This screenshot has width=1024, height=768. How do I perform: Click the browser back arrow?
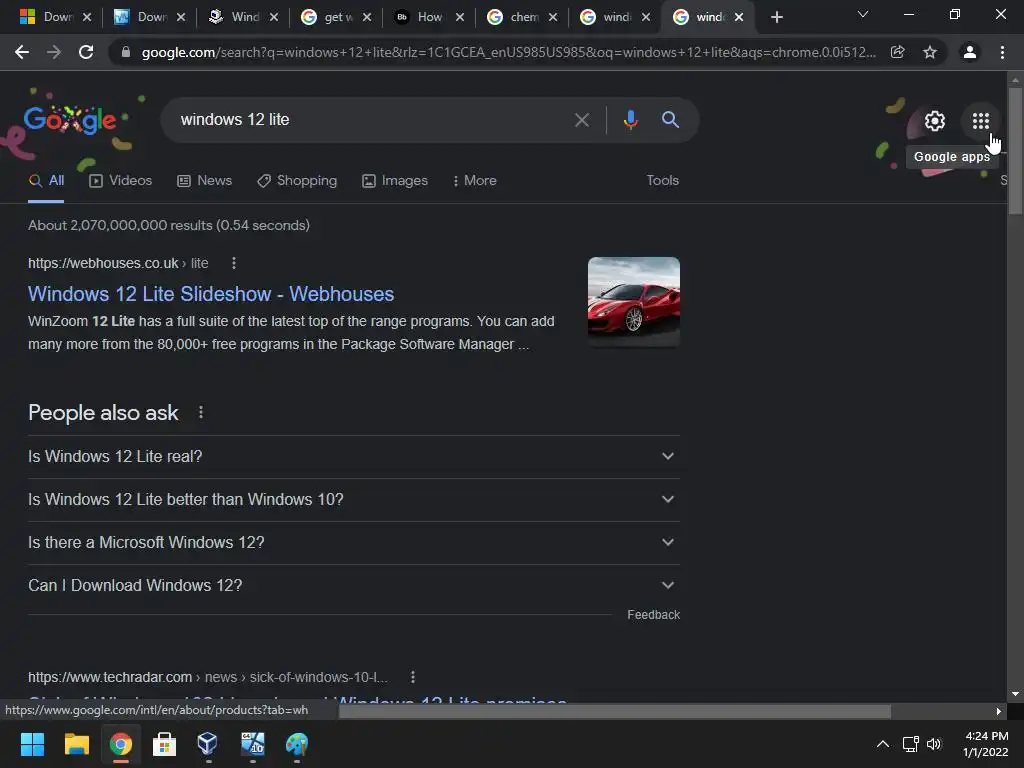[x=22, y=52]
